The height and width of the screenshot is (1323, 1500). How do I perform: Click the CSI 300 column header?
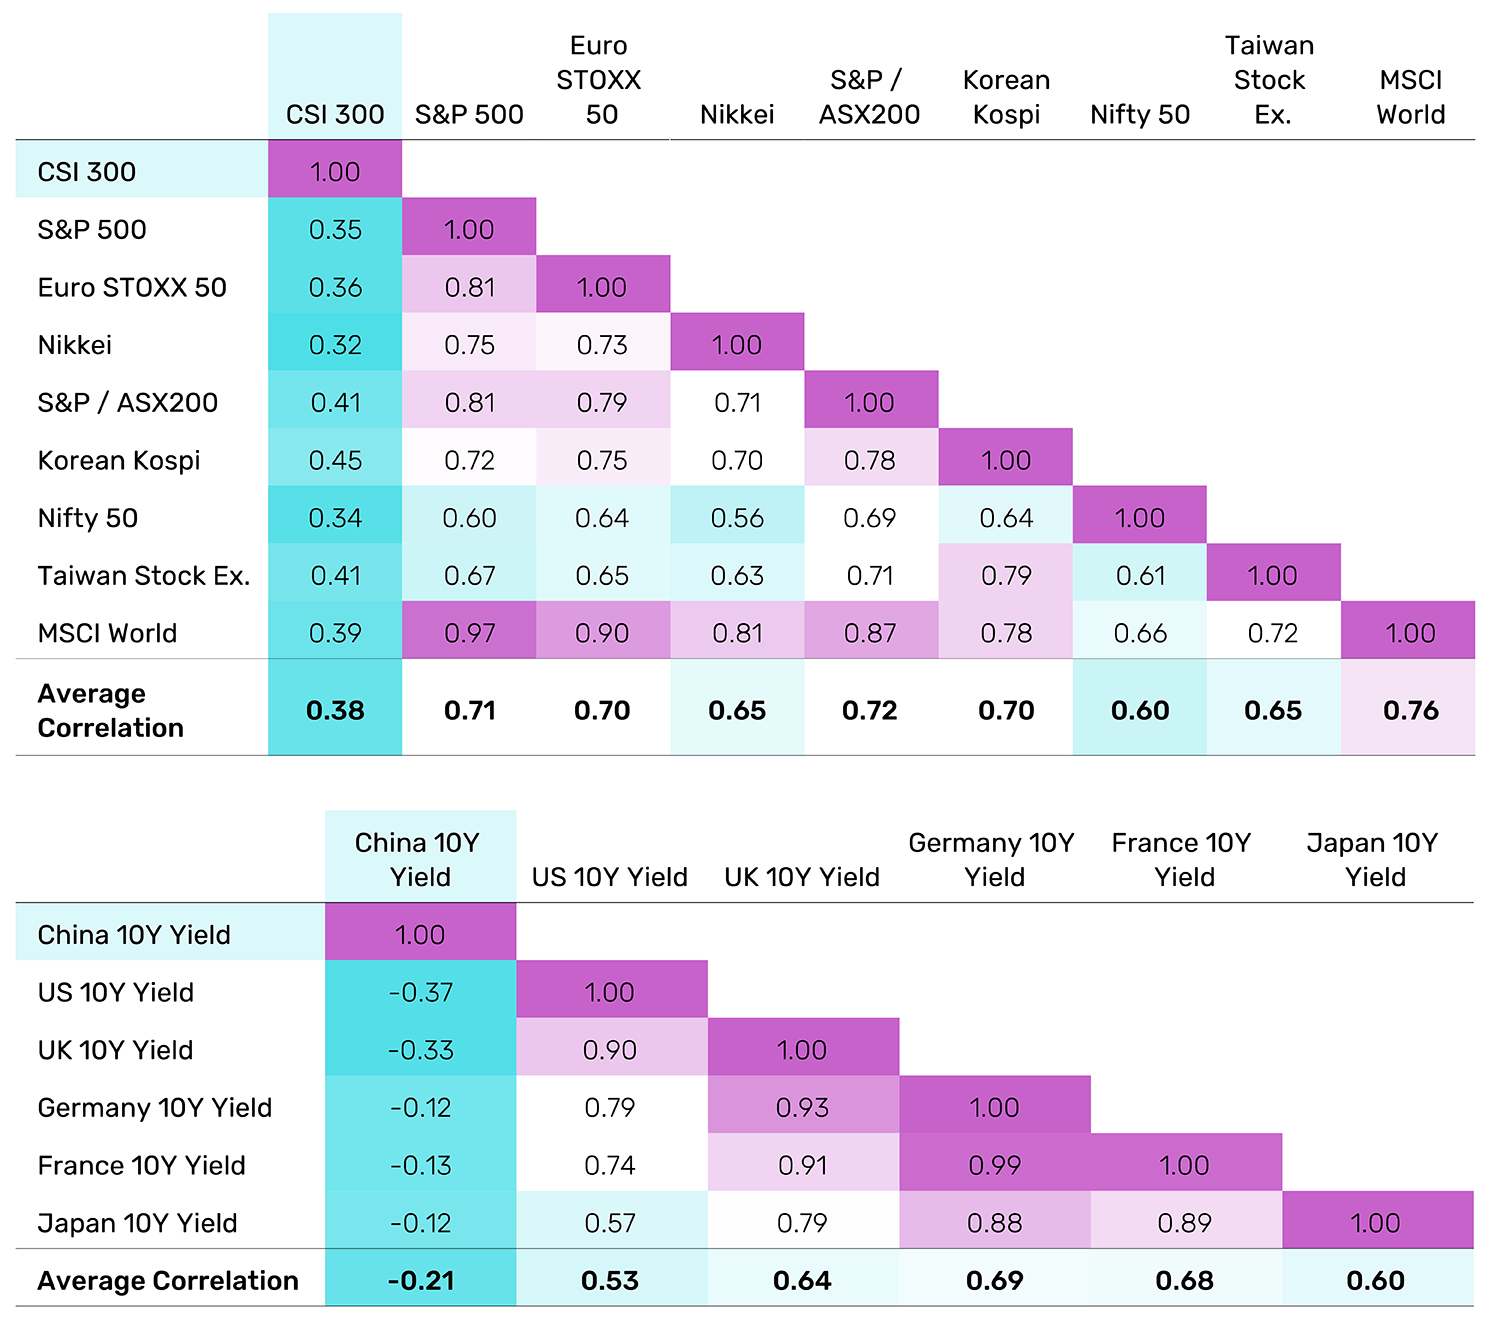(335, 114)
